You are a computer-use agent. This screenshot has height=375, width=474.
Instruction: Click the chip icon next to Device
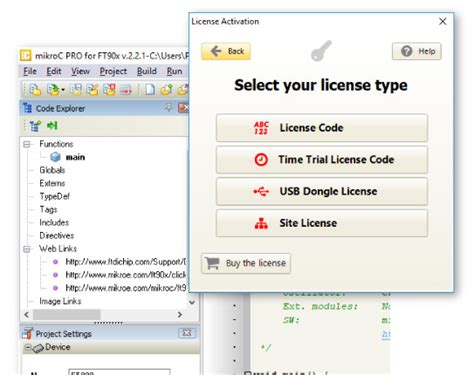pyautogui.click(x=38, y=348)
